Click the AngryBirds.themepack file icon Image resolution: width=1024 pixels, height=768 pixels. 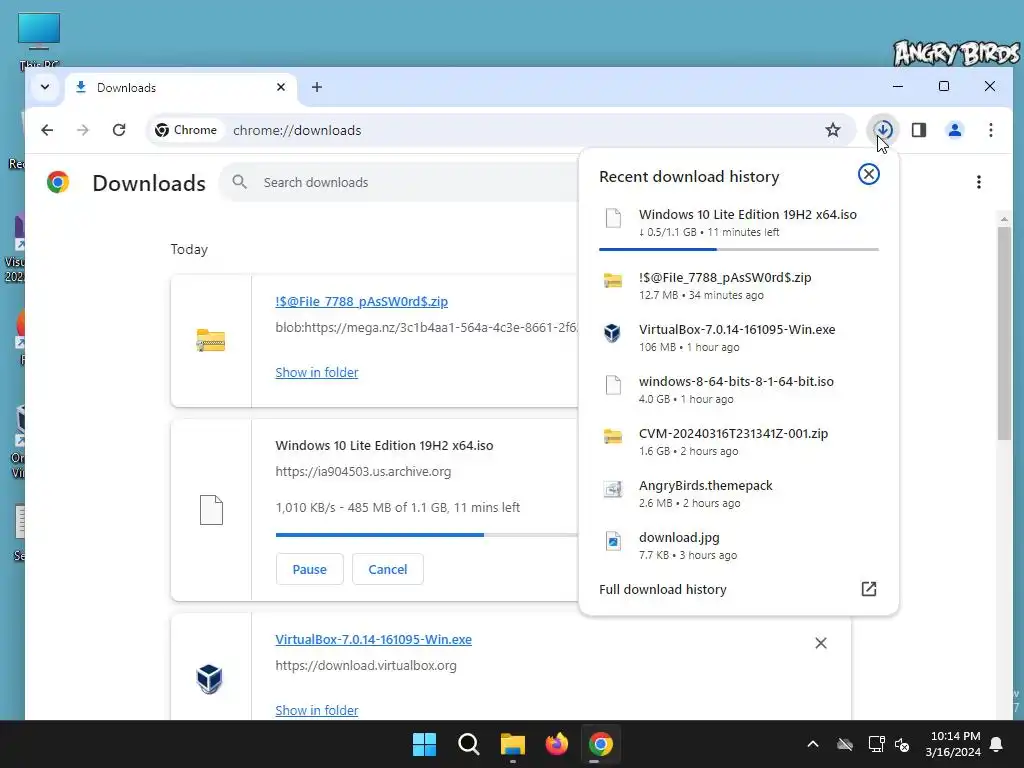[613, 488]
